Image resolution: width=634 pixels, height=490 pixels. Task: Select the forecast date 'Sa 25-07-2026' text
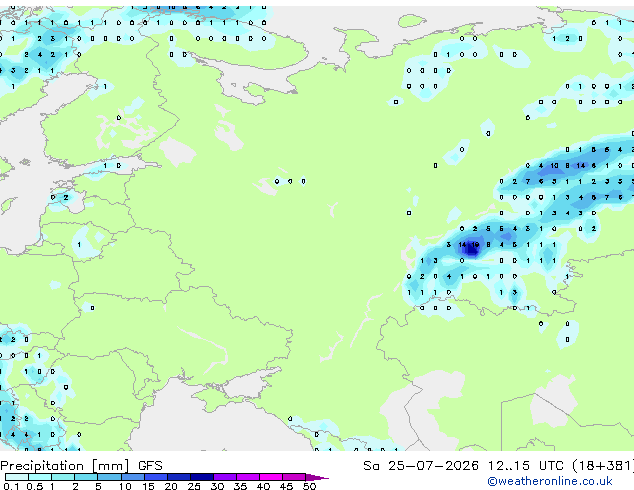click(421, 466)
